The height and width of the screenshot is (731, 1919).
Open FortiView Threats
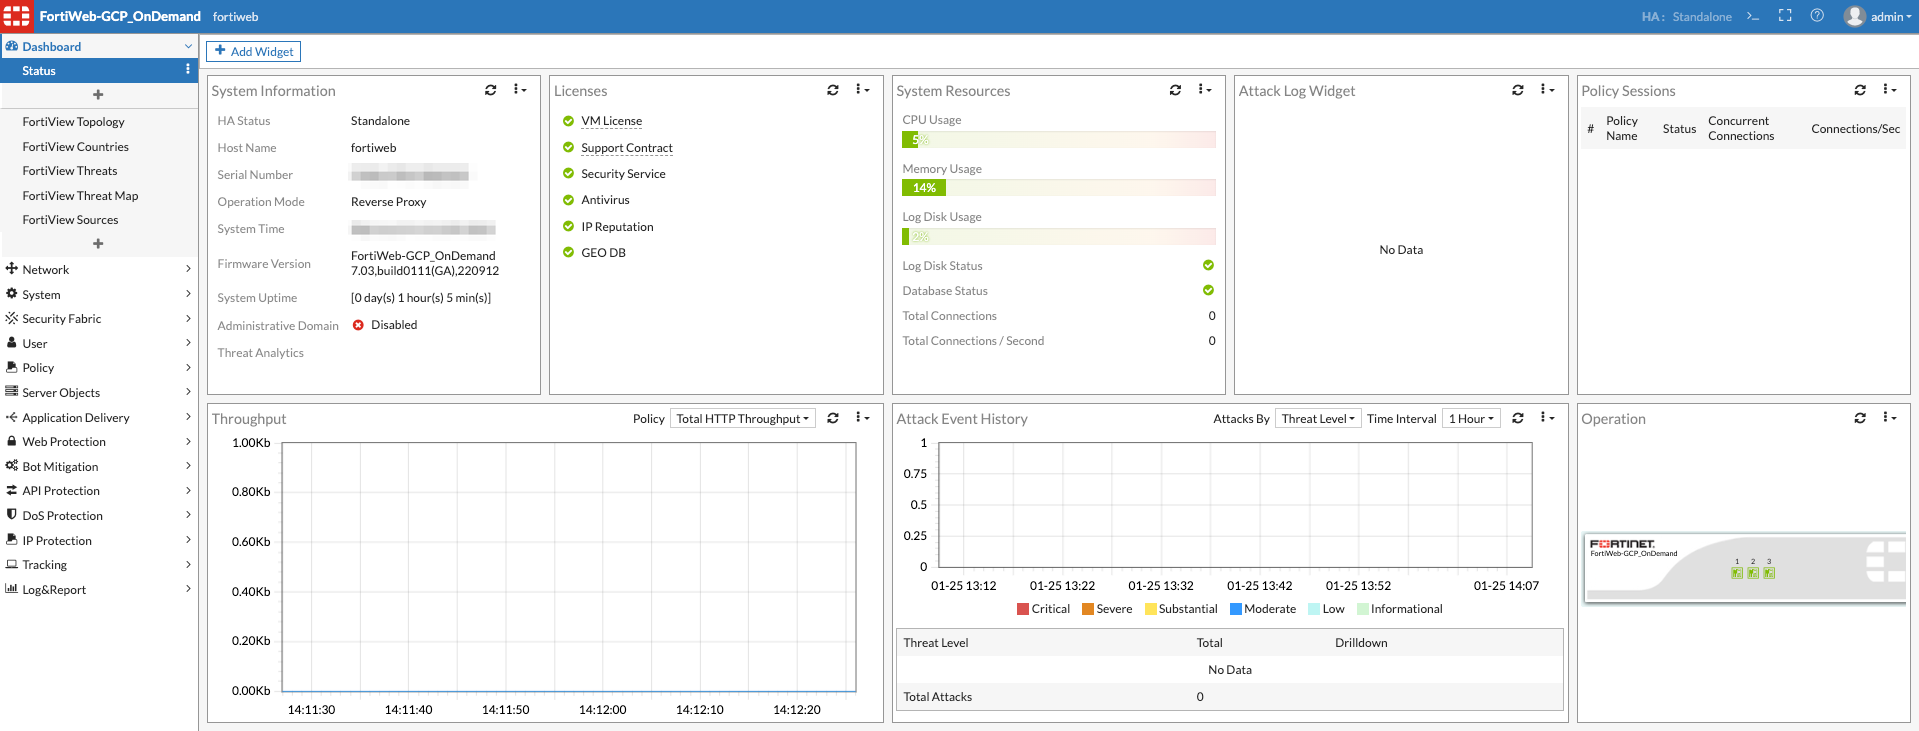pyautogui.click(x=70, y=171)
